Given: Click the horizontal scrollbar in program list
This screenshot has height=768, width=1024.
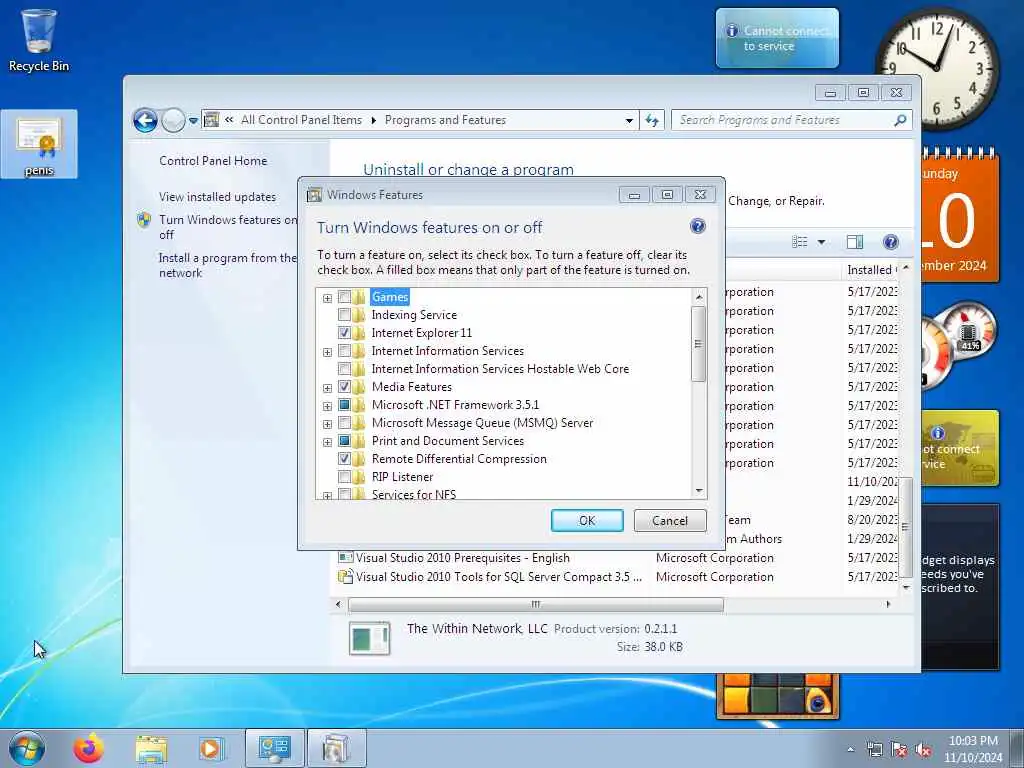Looking at the screenshot, I should 536,604.
